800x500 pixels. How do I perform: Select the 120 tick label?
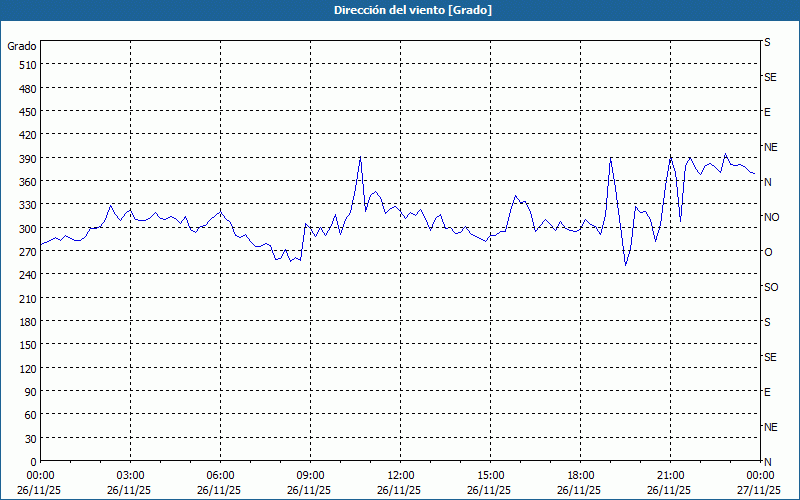(28, 369)
